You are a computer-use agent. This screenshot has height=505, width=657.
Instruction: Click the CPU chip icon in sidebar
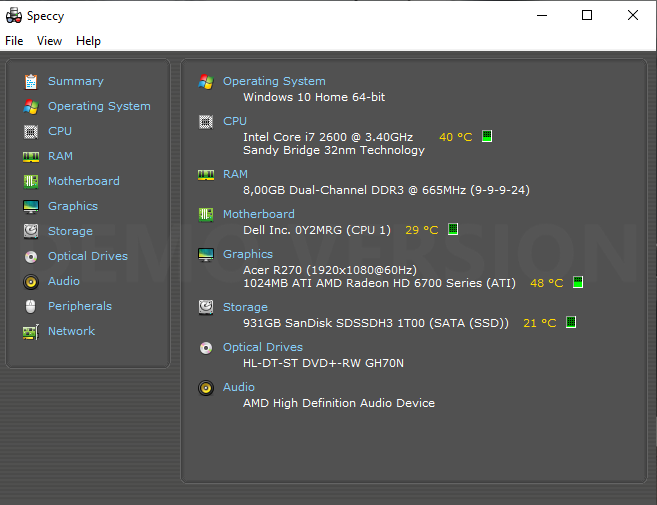[30, 131]
